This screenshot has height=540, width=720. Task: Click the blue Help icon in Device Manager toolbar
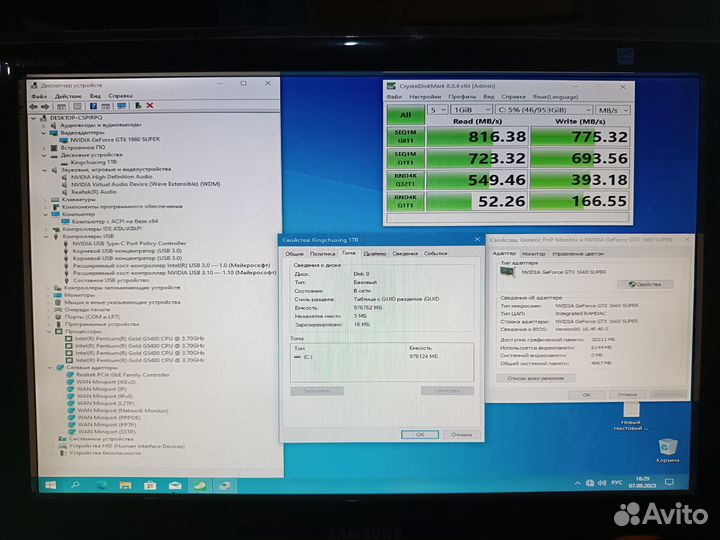[x=93, y=106]
